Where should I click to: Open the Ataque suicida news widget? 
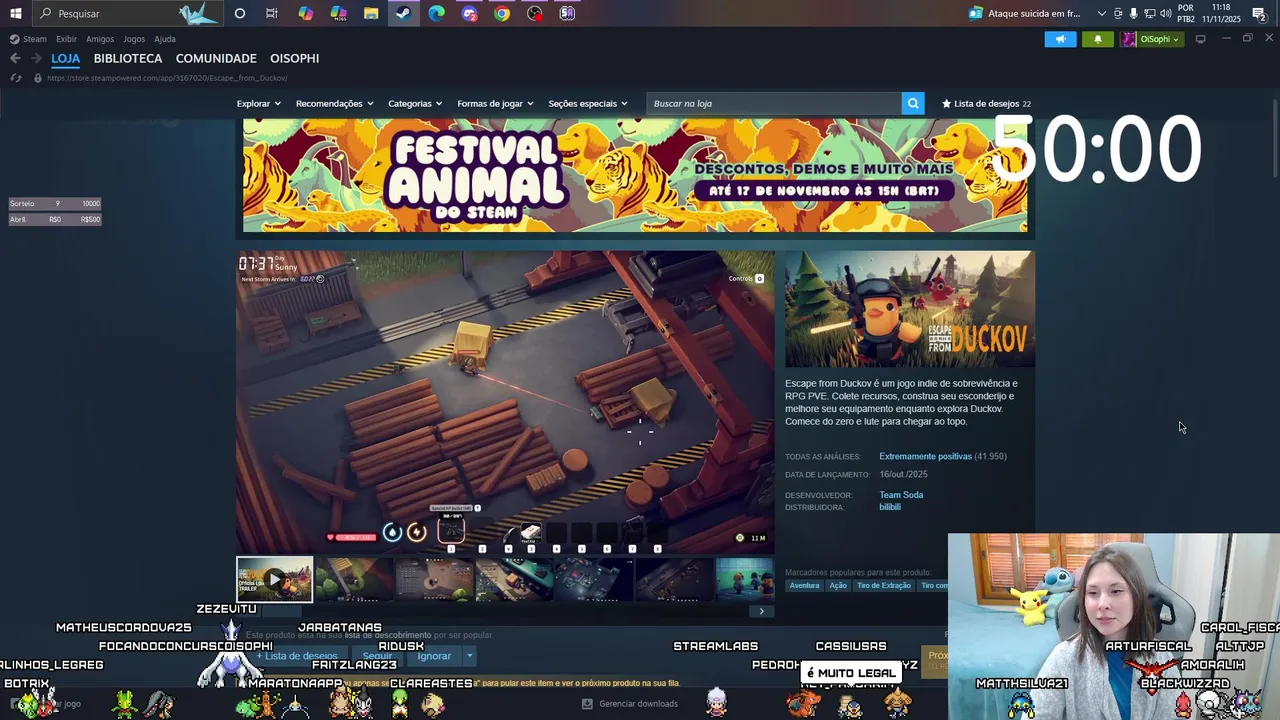[x=1025, y=13]
